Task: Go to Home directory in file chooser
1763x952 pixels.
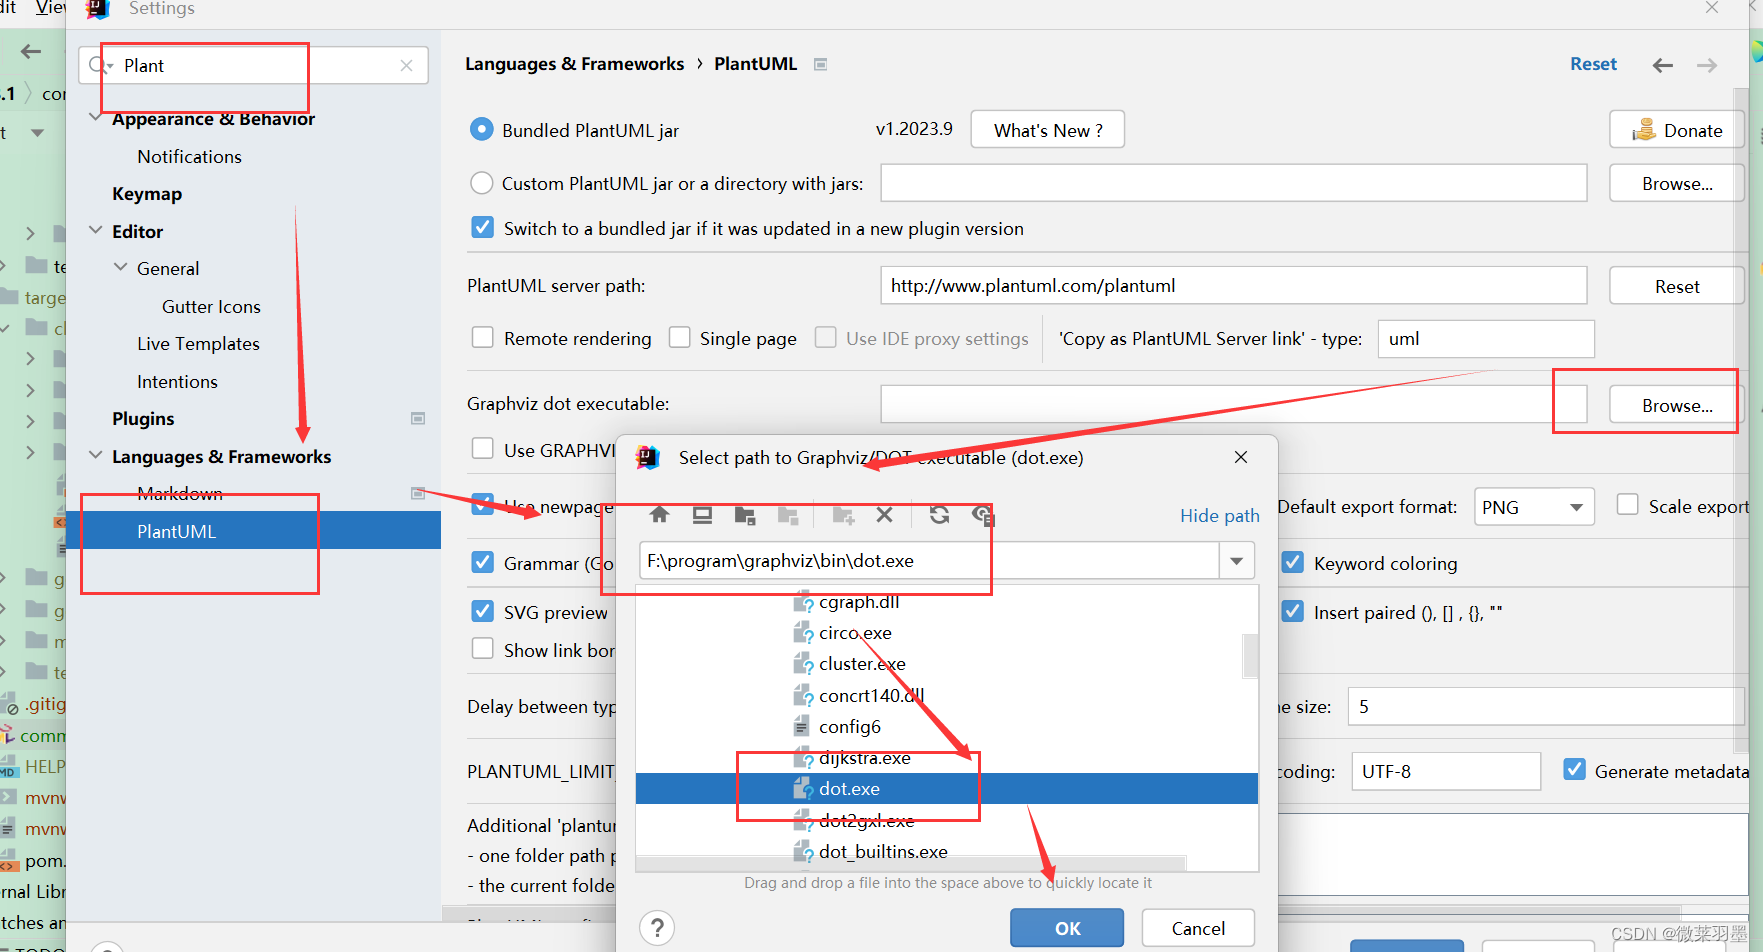Action: click(659, 515)
